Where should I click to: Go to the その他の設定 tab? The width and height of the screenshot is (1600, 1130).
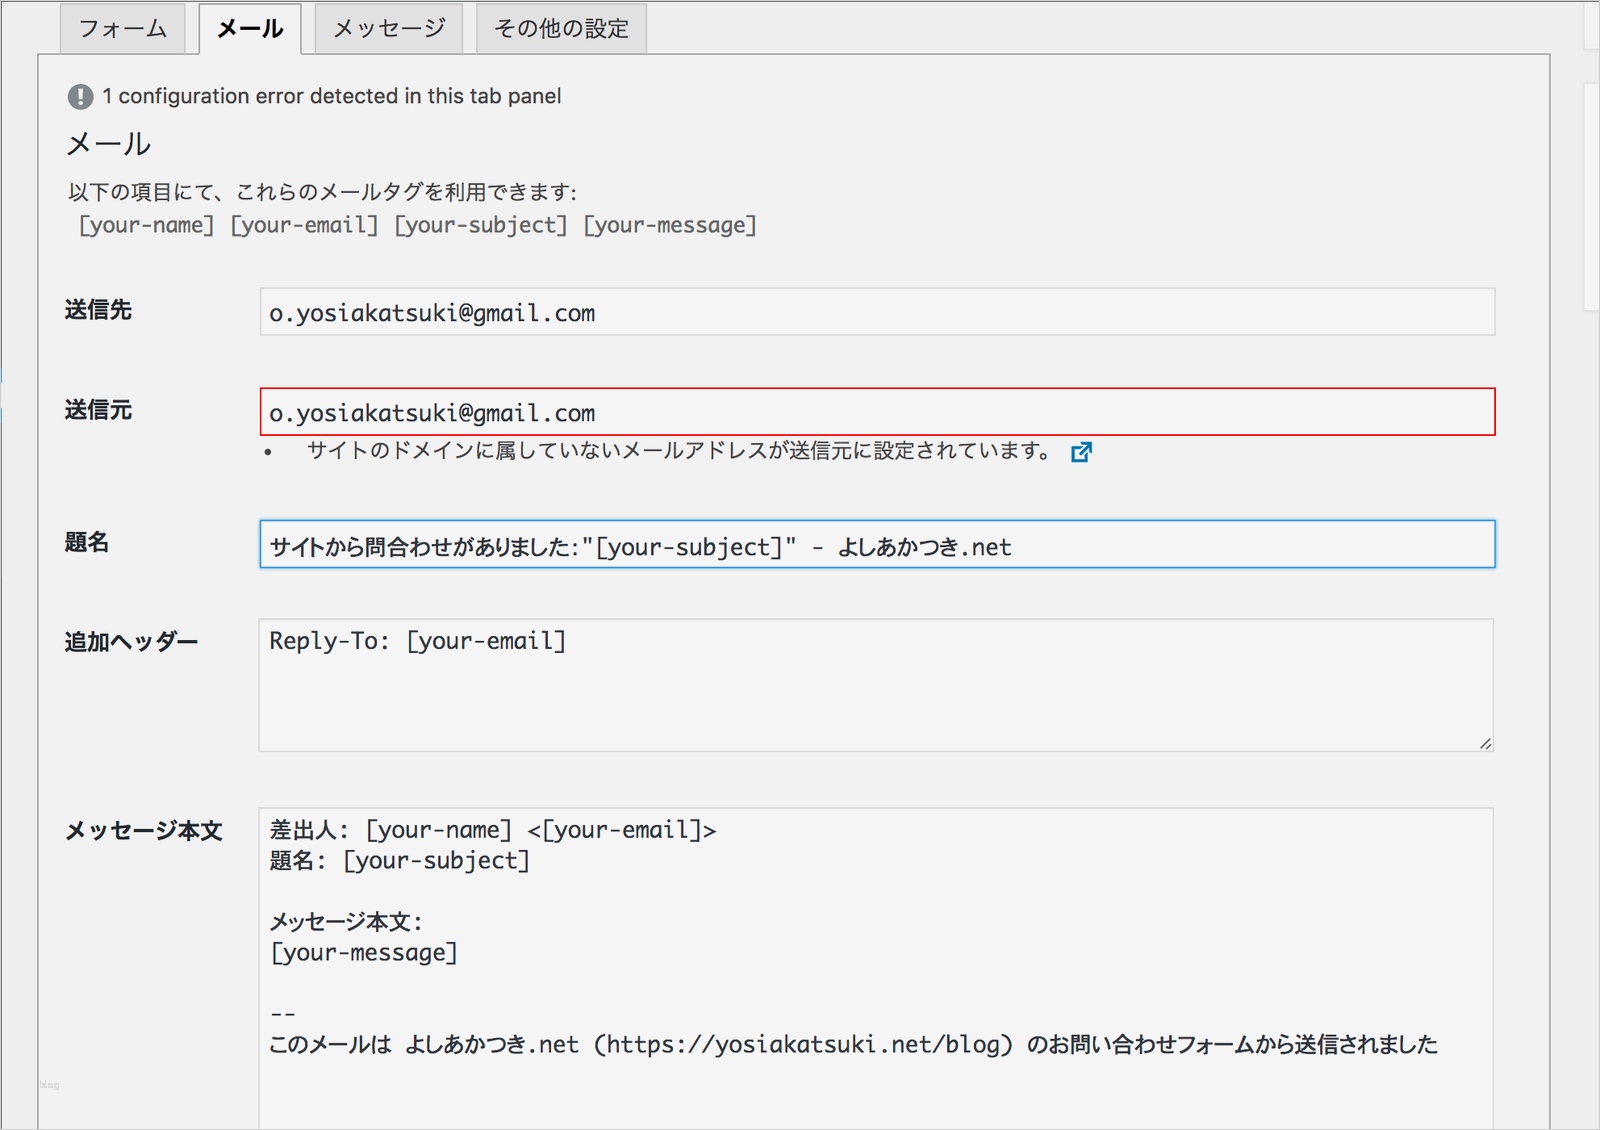(561, 29)
